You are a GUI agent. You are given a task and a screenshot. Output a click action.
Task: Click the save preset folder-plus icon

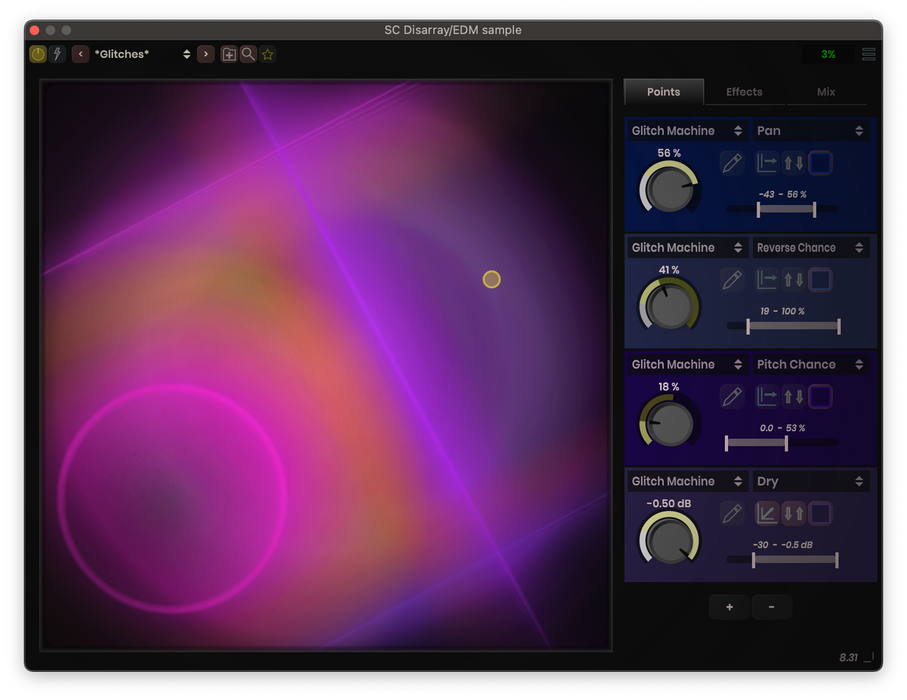[229, 54]
